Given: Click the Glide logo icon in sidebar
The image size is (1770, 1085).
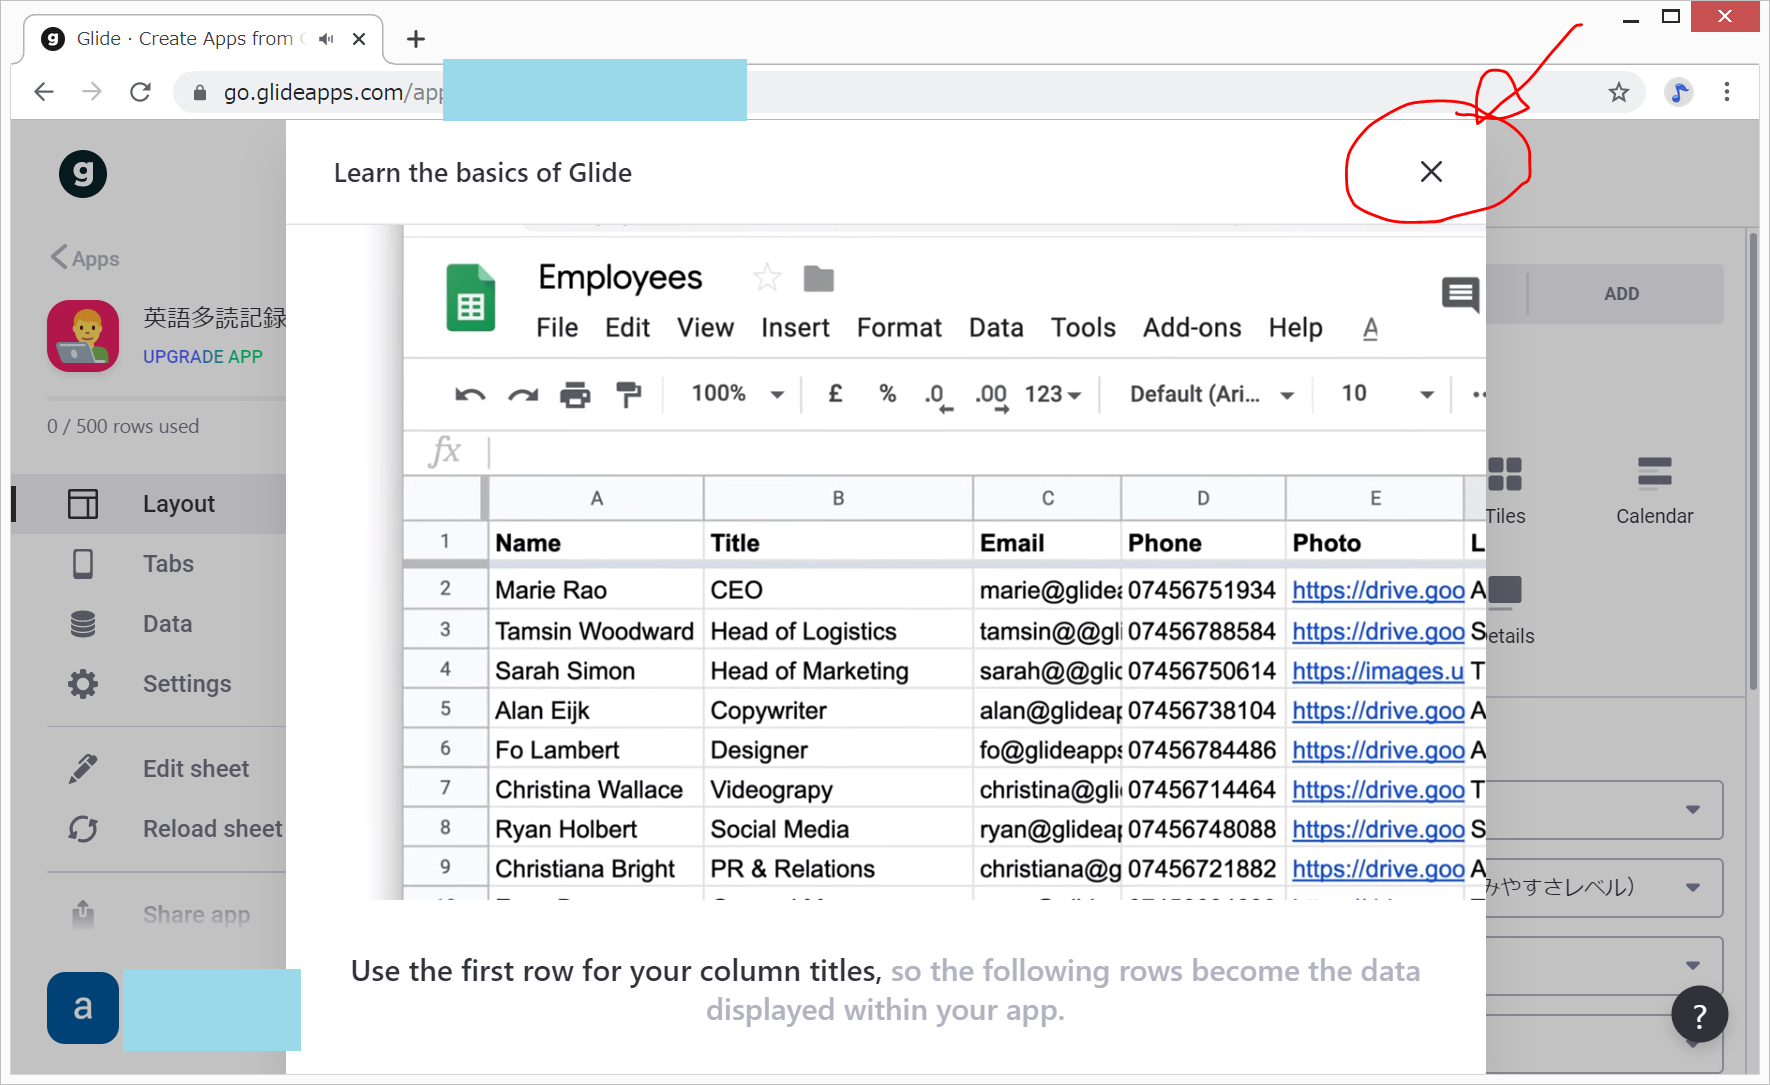Looking at the screenshot, I should coord(83,174).
